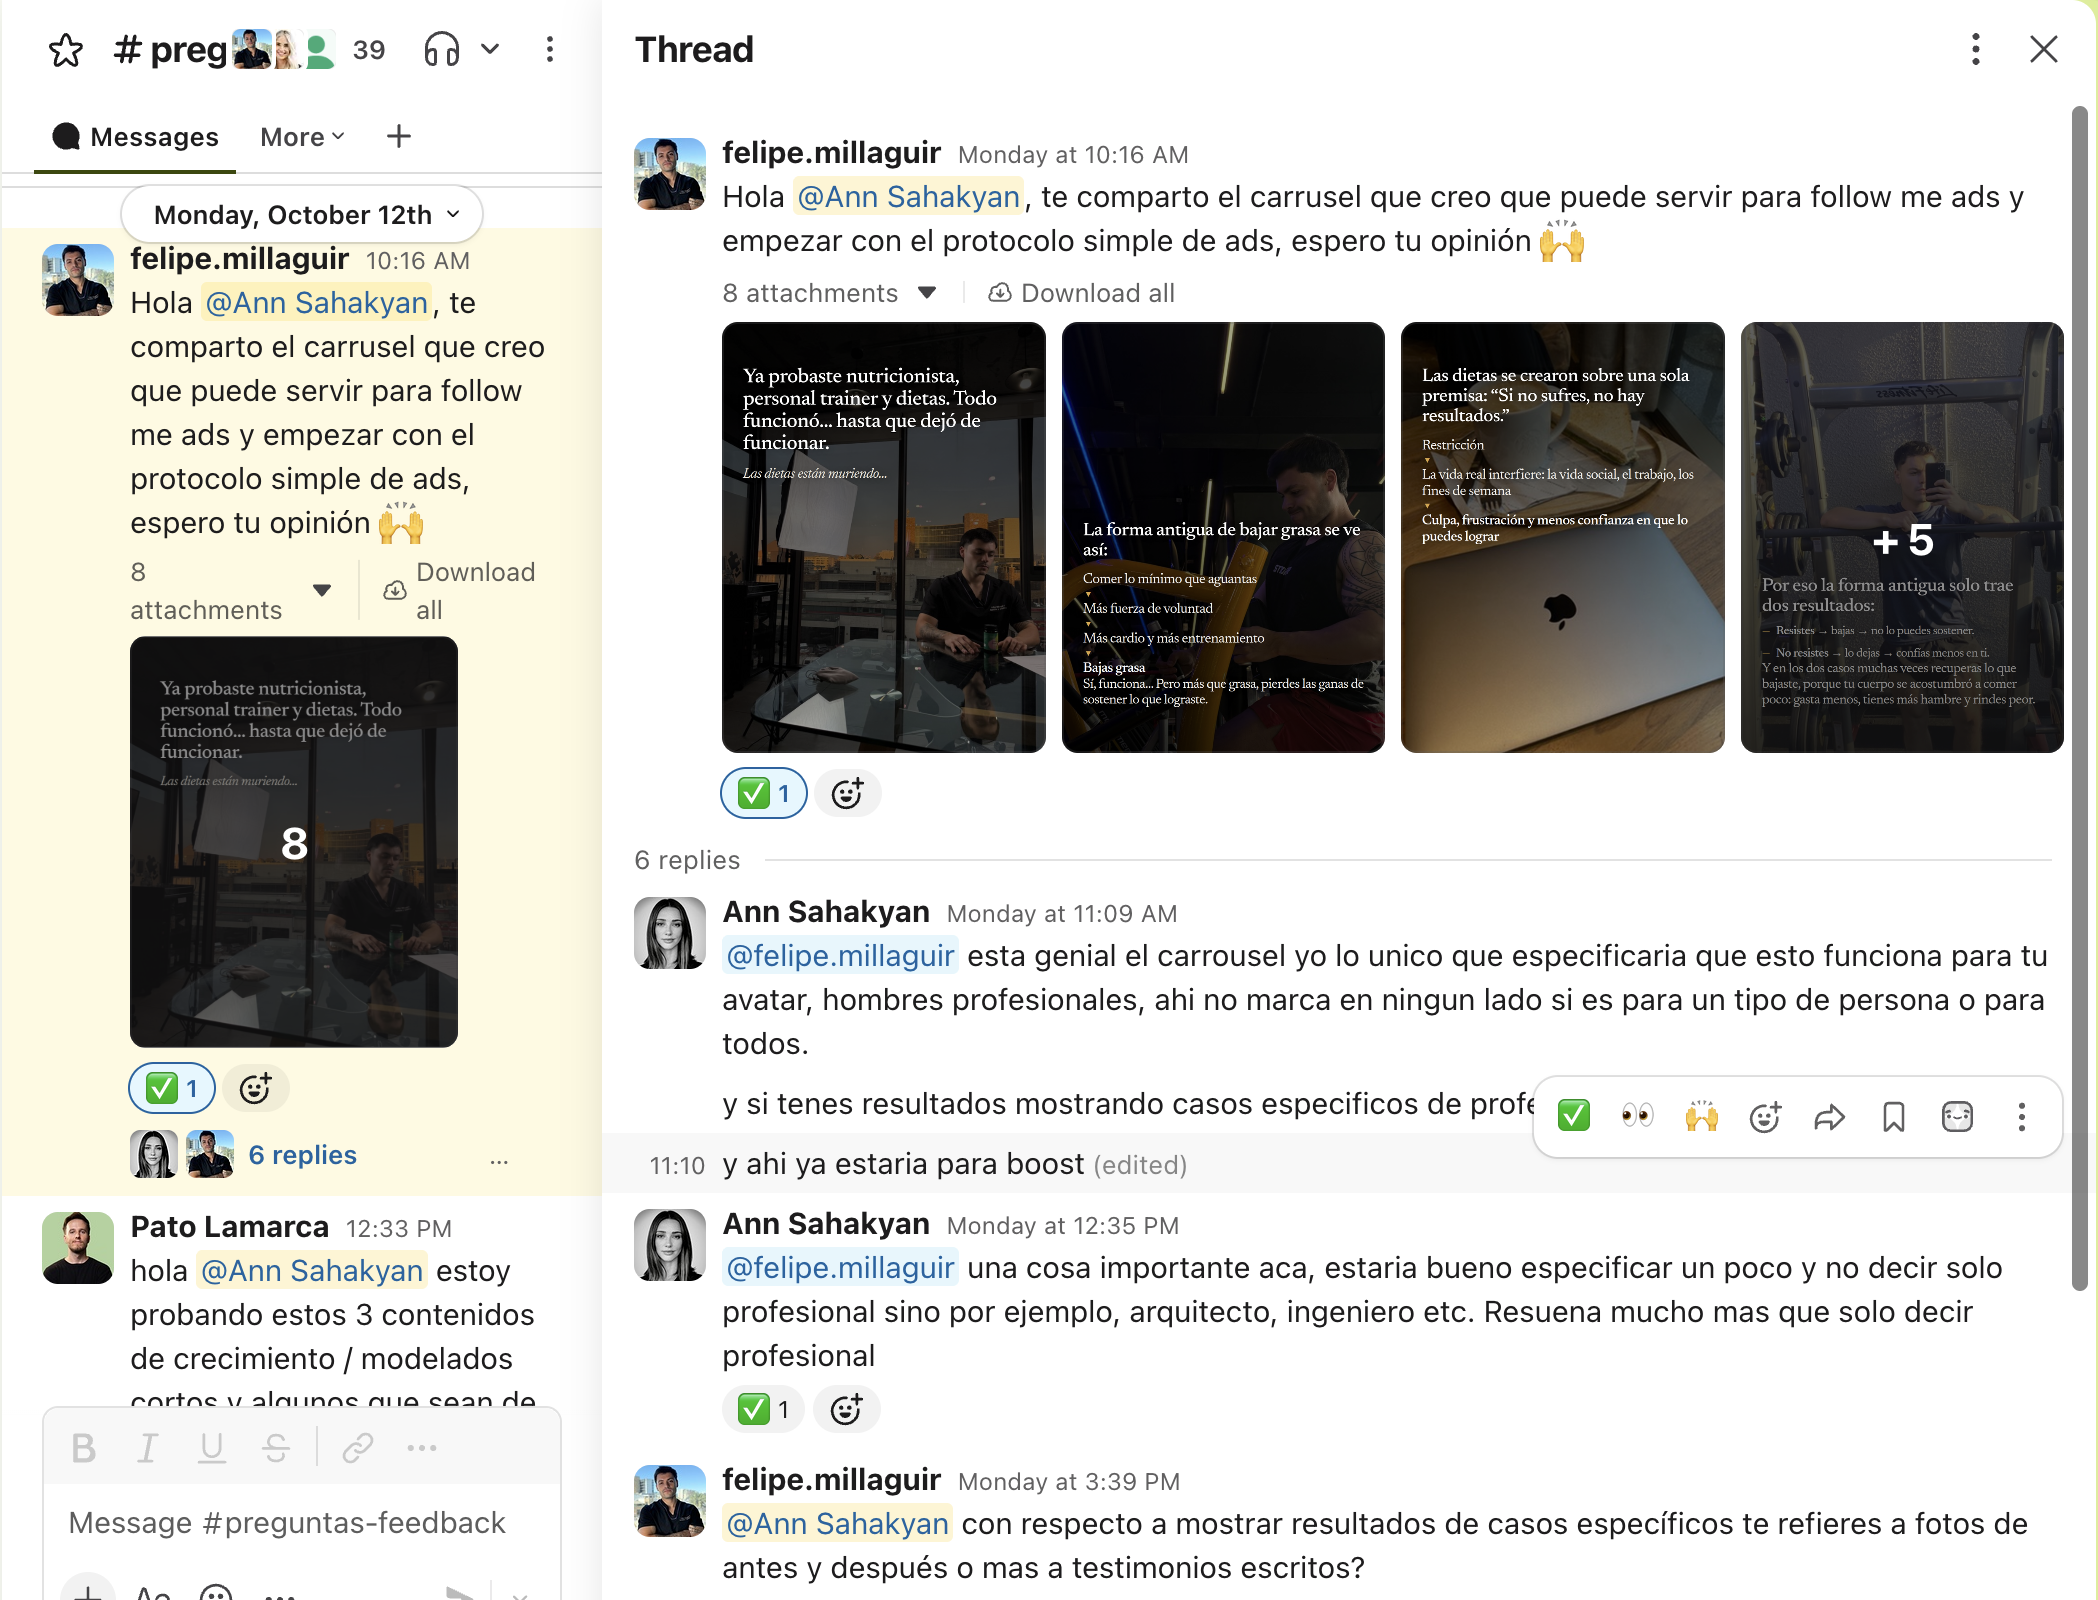This screenshot has width=2098, height=1600.
Task: React with white check mark from hover toolbar
Action: click(x=1574, y=1115)
